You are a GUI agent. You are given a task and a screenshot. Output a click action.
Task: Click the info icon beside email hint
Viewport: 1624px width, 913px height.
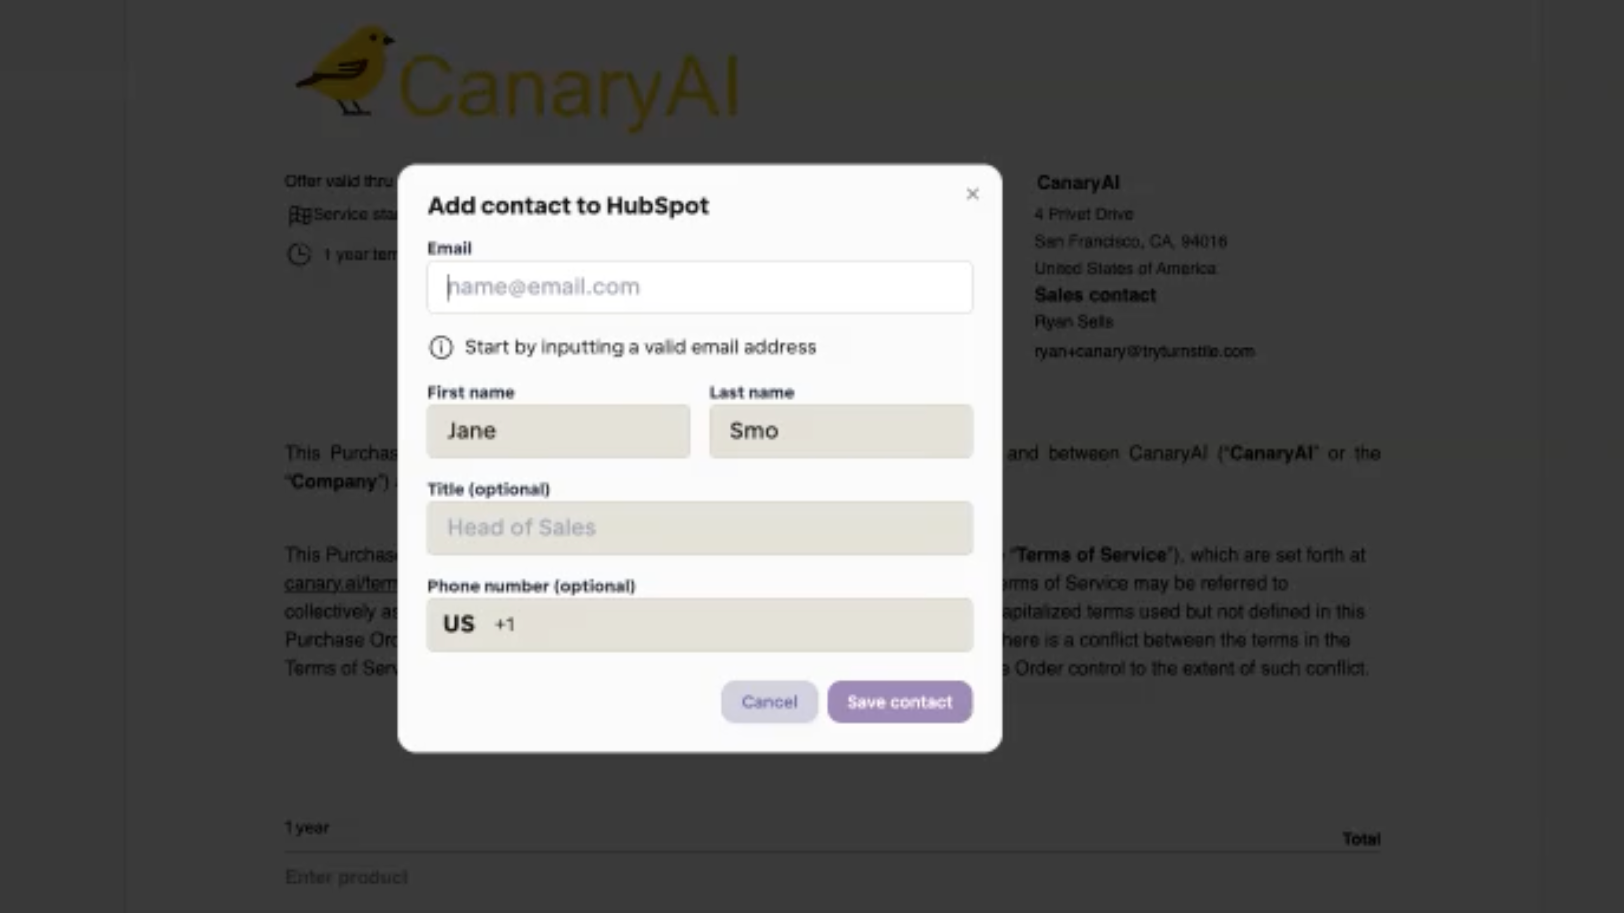coord(441,347)
